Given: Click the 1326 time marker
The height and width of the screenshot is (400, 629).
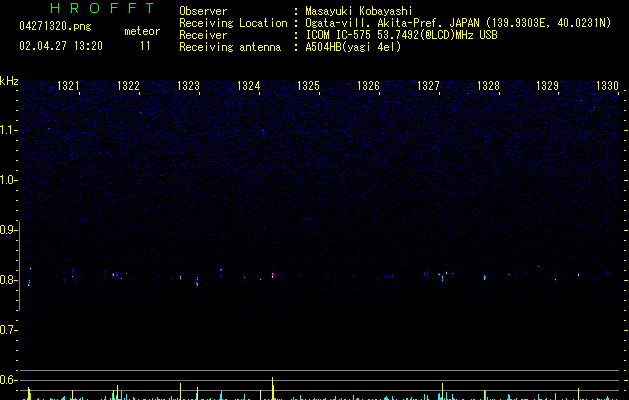Looking at the screenshot, I should tap(368, 85).
